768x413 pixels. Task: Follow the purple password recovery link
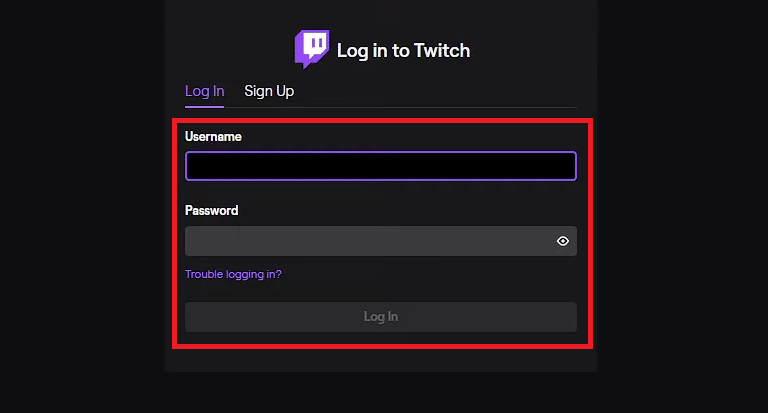[233, 274]
